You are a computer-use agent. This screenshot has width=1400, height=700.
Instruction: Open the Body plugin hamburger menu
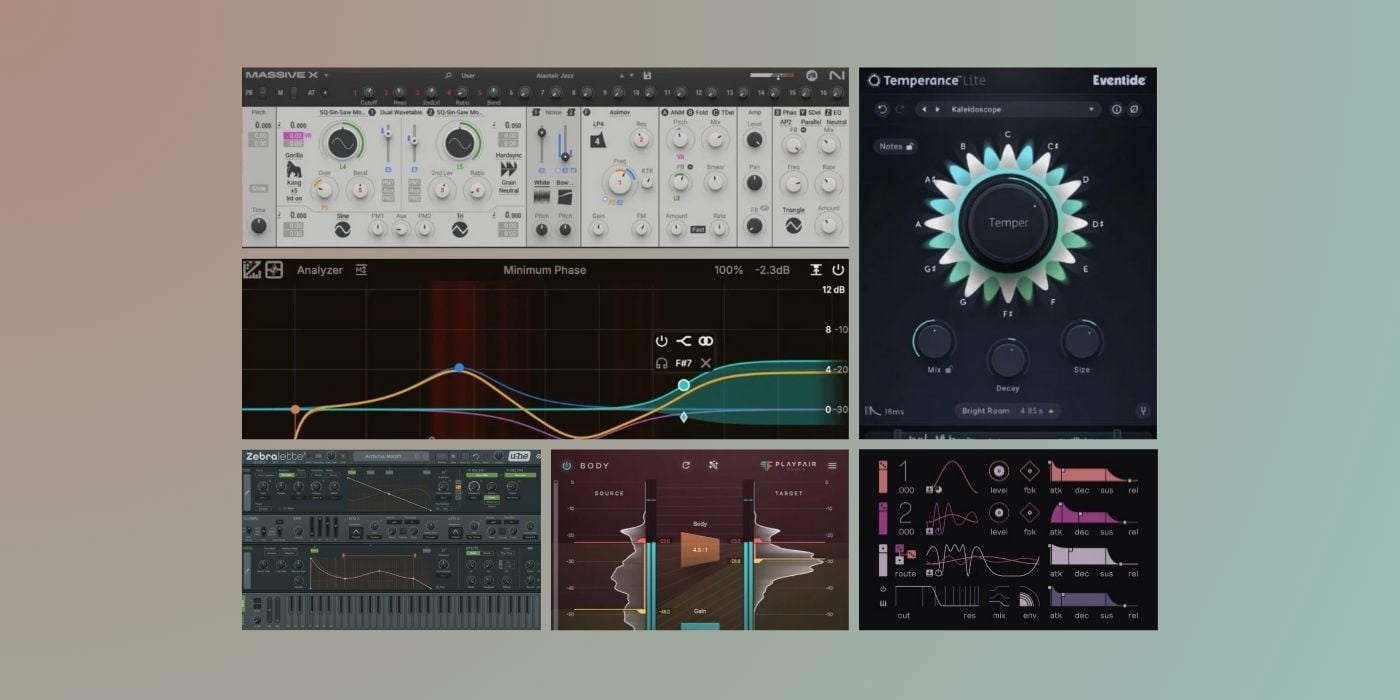tap(832, 465)
